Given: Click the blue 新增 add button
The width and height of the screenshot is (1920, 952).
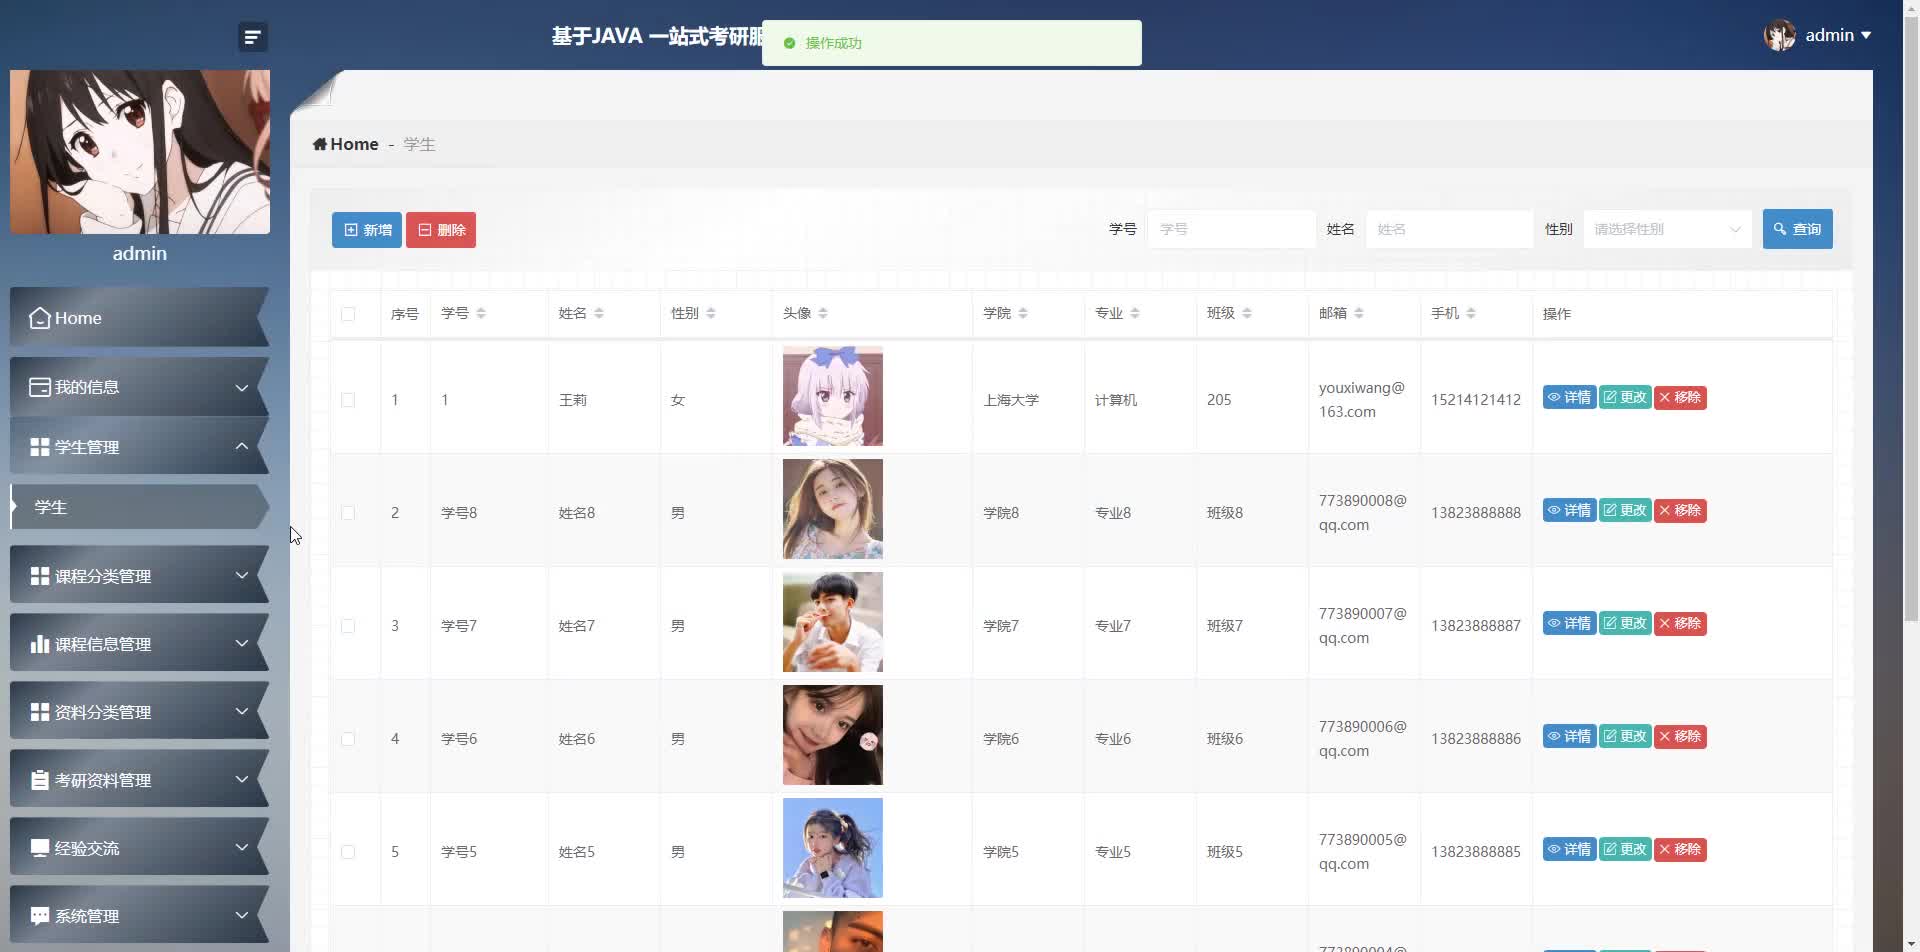Looking at the screenshot, I should (x=367, y=230).
